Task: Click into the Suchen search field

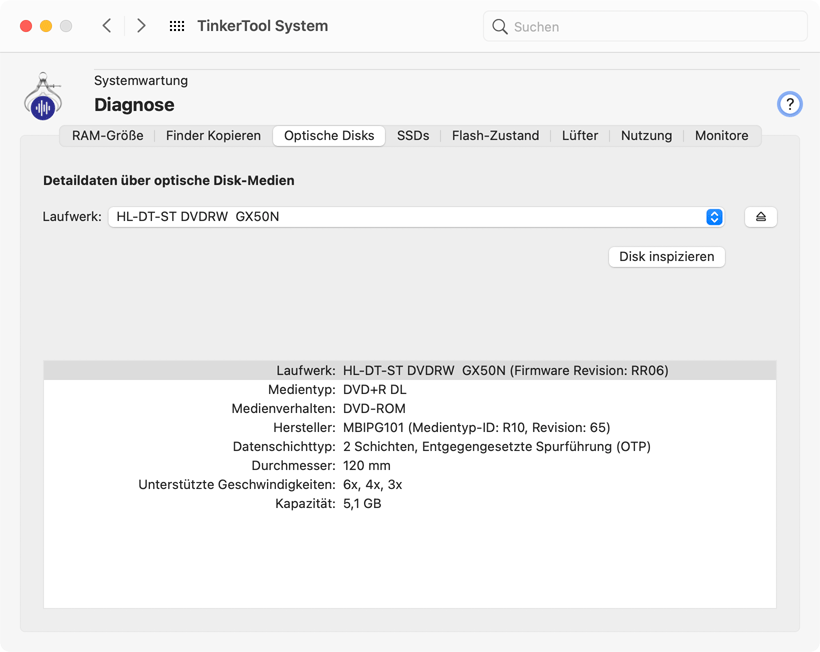Action: [x=645, y=27]
